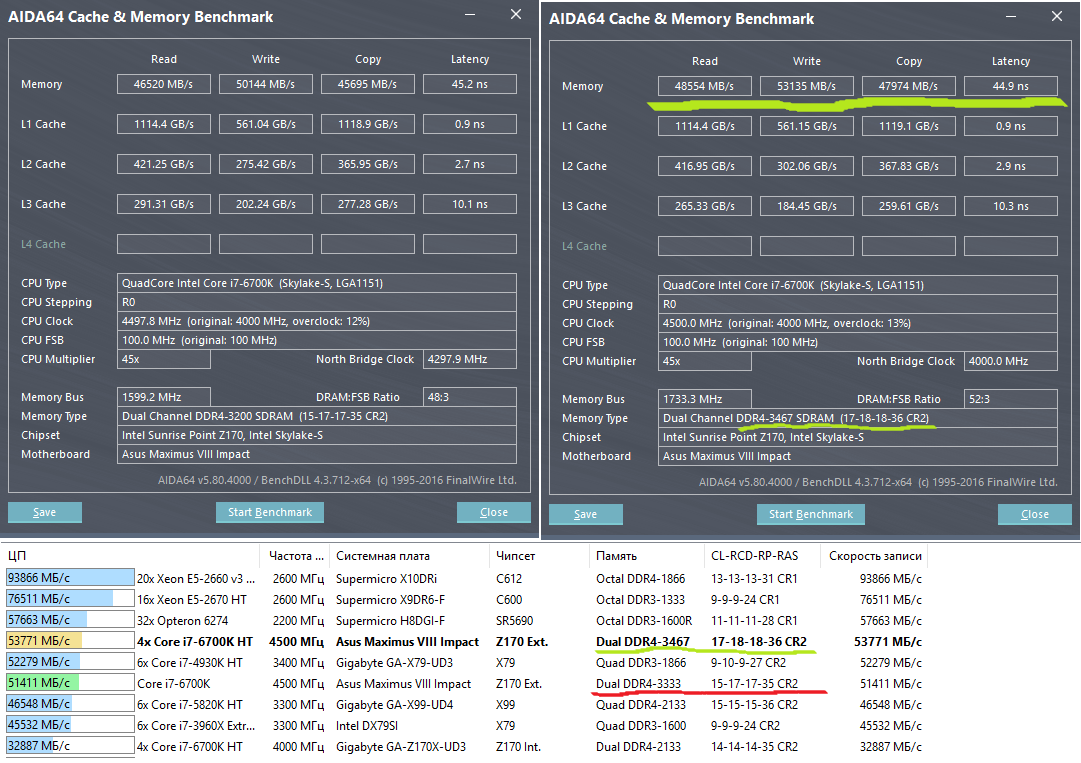Click the empty L4 Cache Read field in left window
The height and width of the screenshot is (763, 1081).
pyautogui.click(x=163, y=244)
